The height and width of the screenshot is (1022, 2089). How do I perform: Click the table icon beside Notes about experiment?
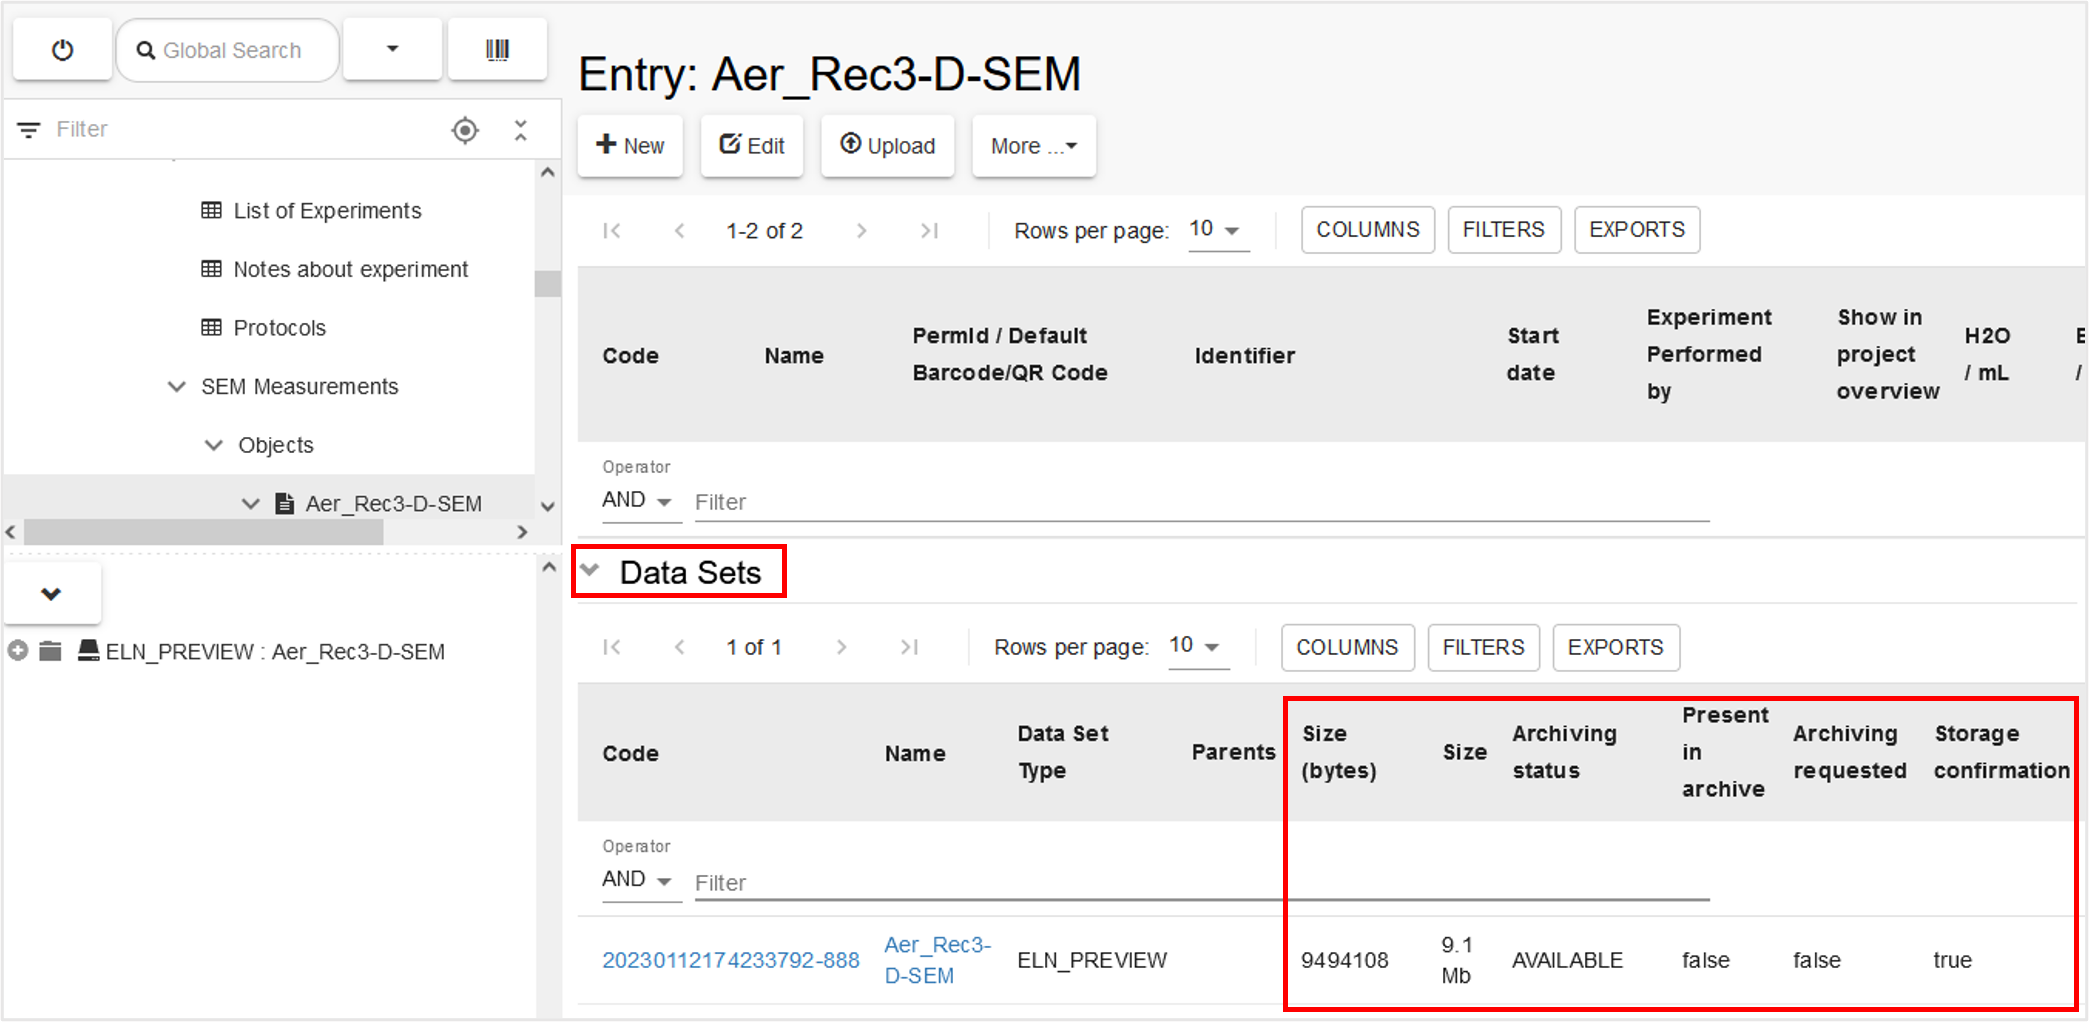(x=211, y=269)
